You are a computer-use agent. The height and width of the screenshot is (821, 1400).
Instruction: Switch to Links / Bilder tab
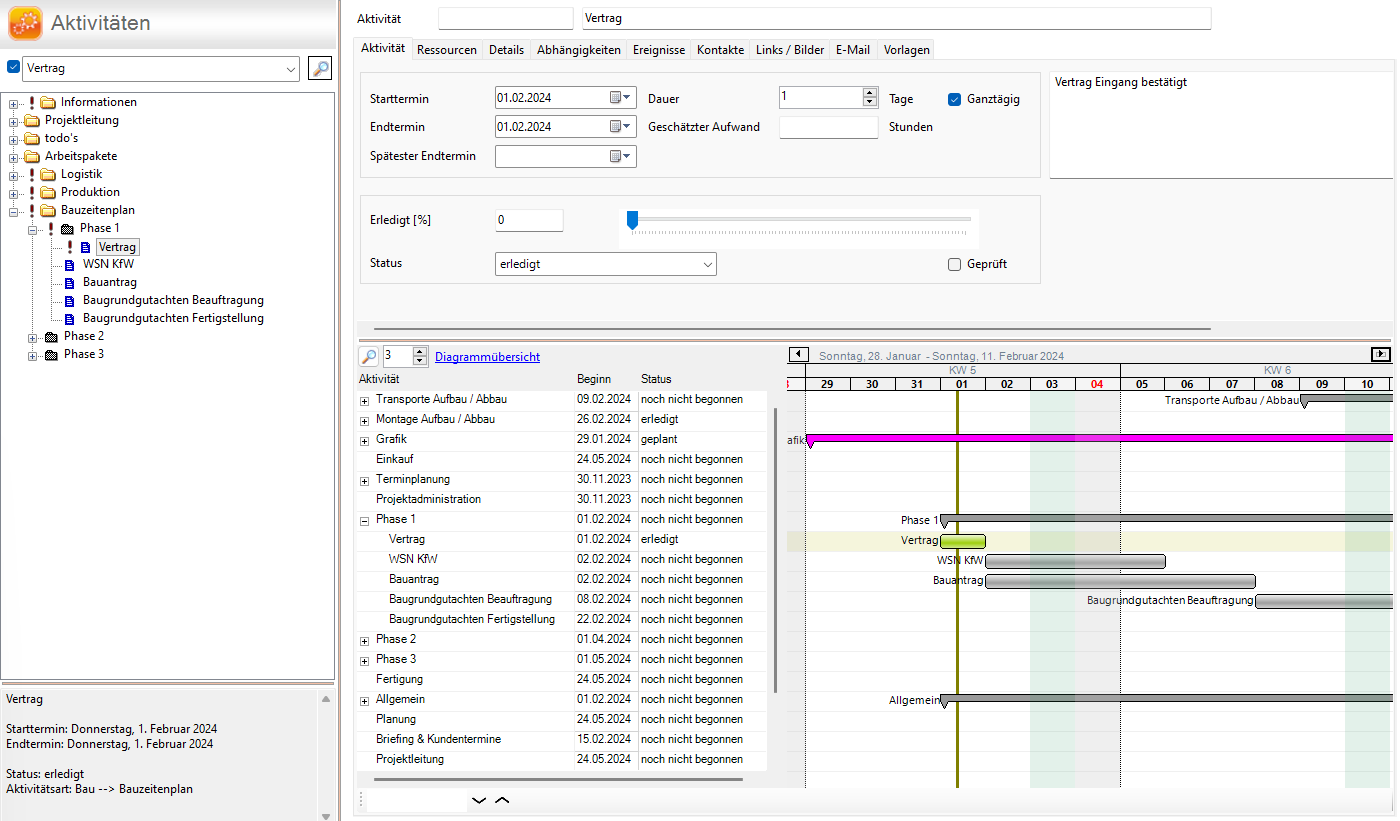(790, 50)
